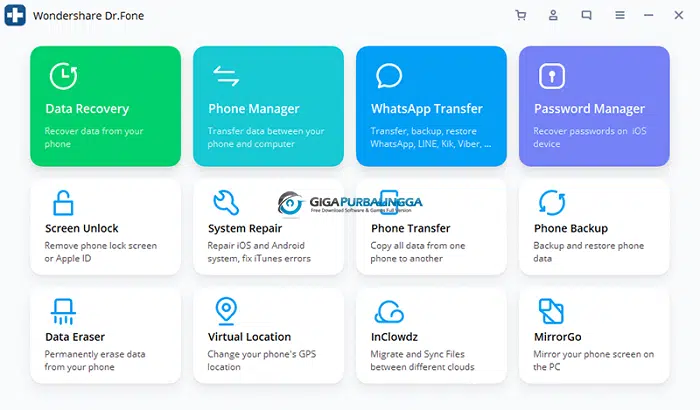Click the Data Recovery clock icon
Viewport: 700px width, 410px height.
point(63,76)
